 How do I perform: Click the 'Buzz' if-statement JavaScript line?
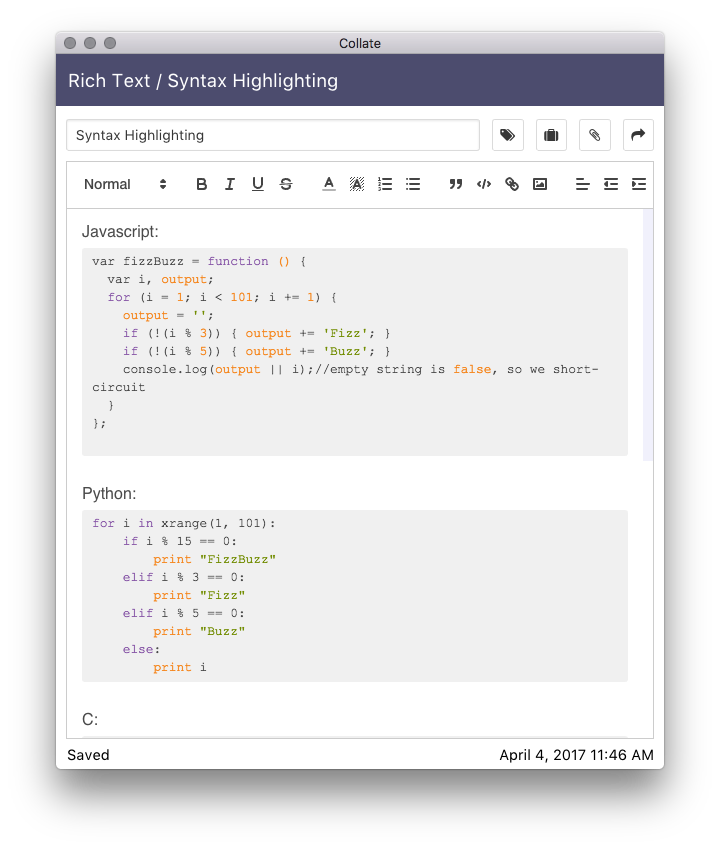[x=257, y=351]
